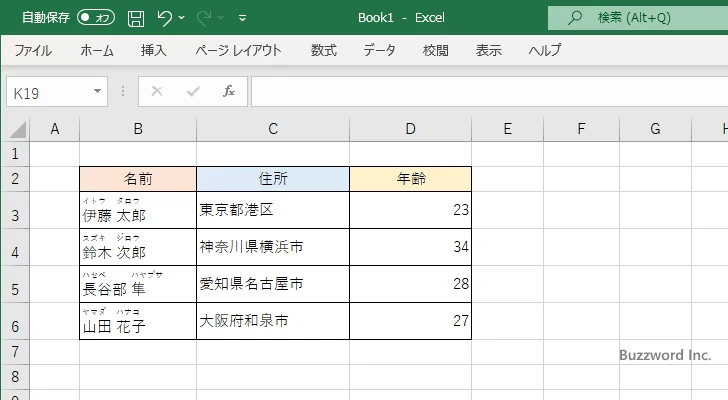Select column E header
The image size is (728, 400).
click(507, 129)
